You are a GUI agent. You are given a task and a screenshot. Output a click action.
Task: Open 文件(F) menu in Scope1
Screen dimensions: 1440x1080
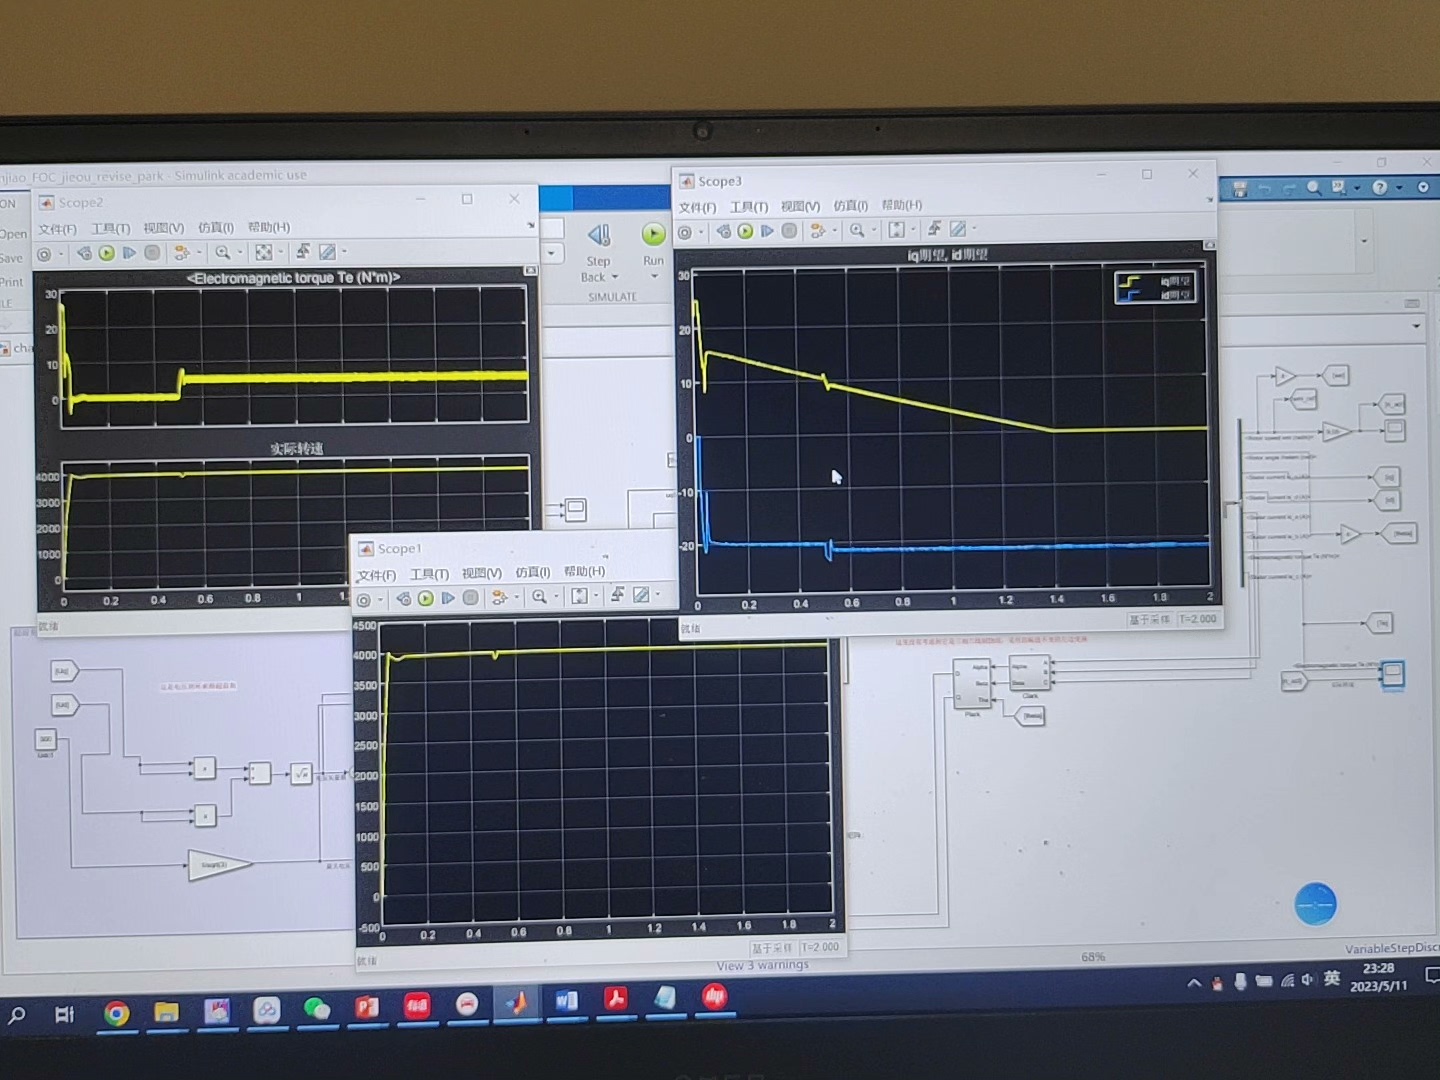click(x=377, y=575)
